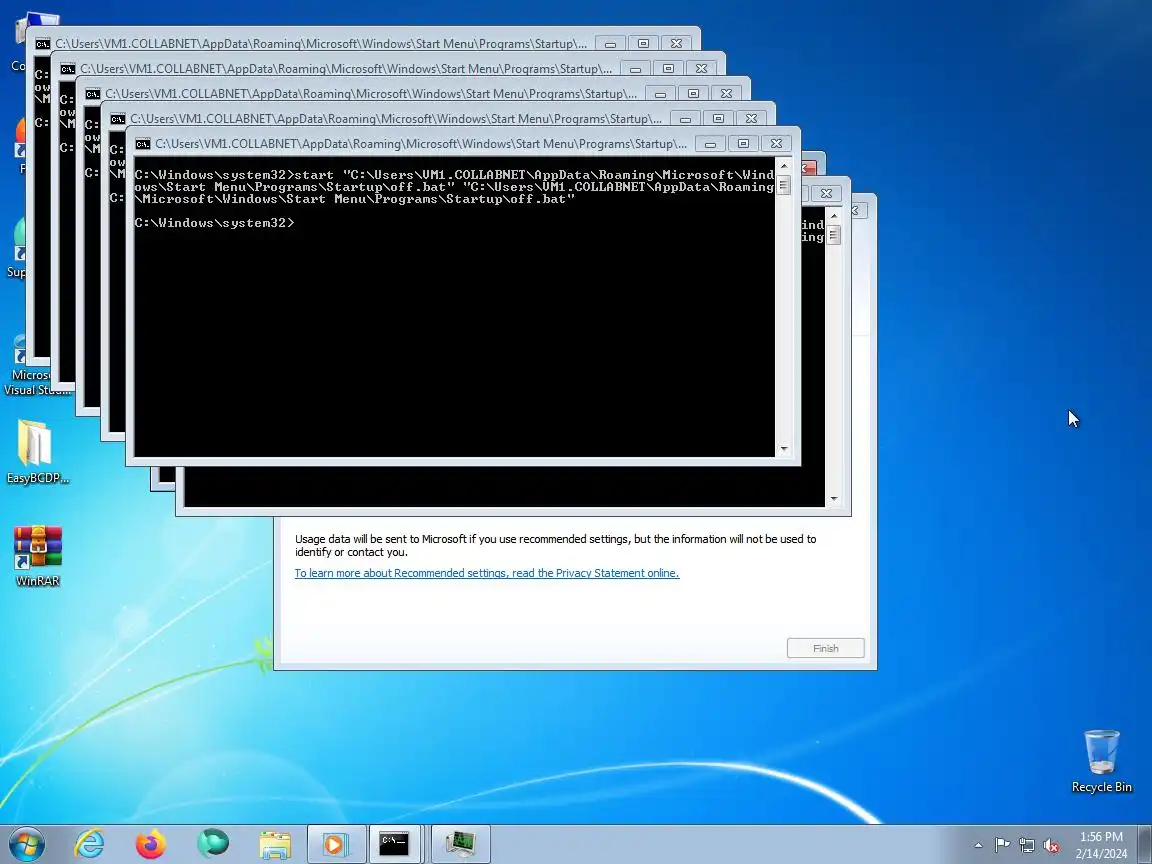Open the system monitor taskbar icon
Viewport: 1152px width, 864px height.
461,843
